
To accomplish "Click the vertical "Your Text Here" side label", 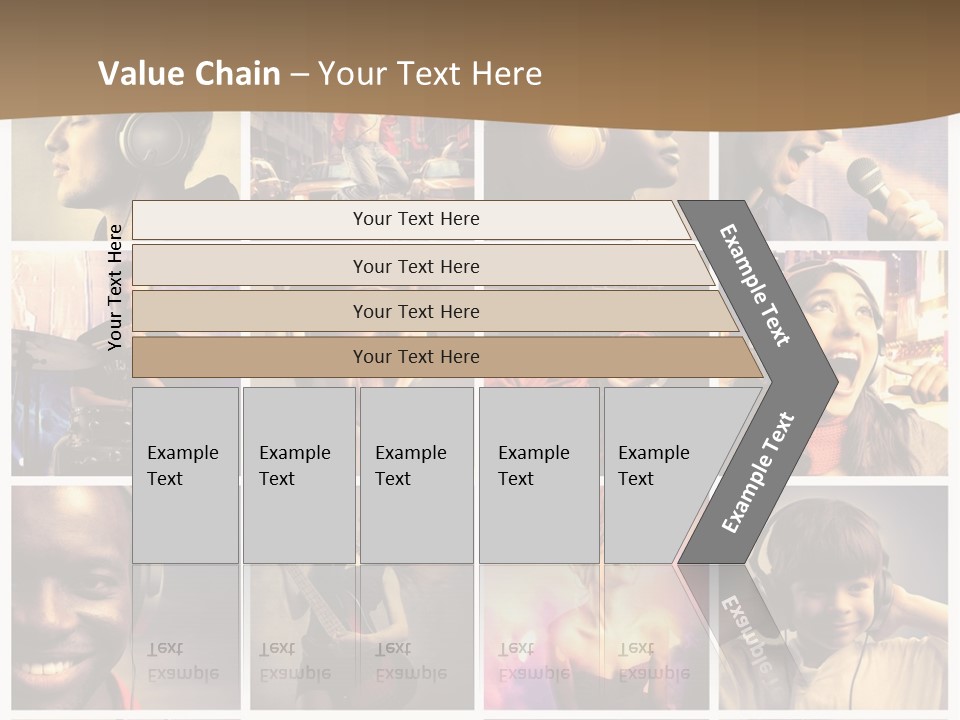I will [115, 287].
